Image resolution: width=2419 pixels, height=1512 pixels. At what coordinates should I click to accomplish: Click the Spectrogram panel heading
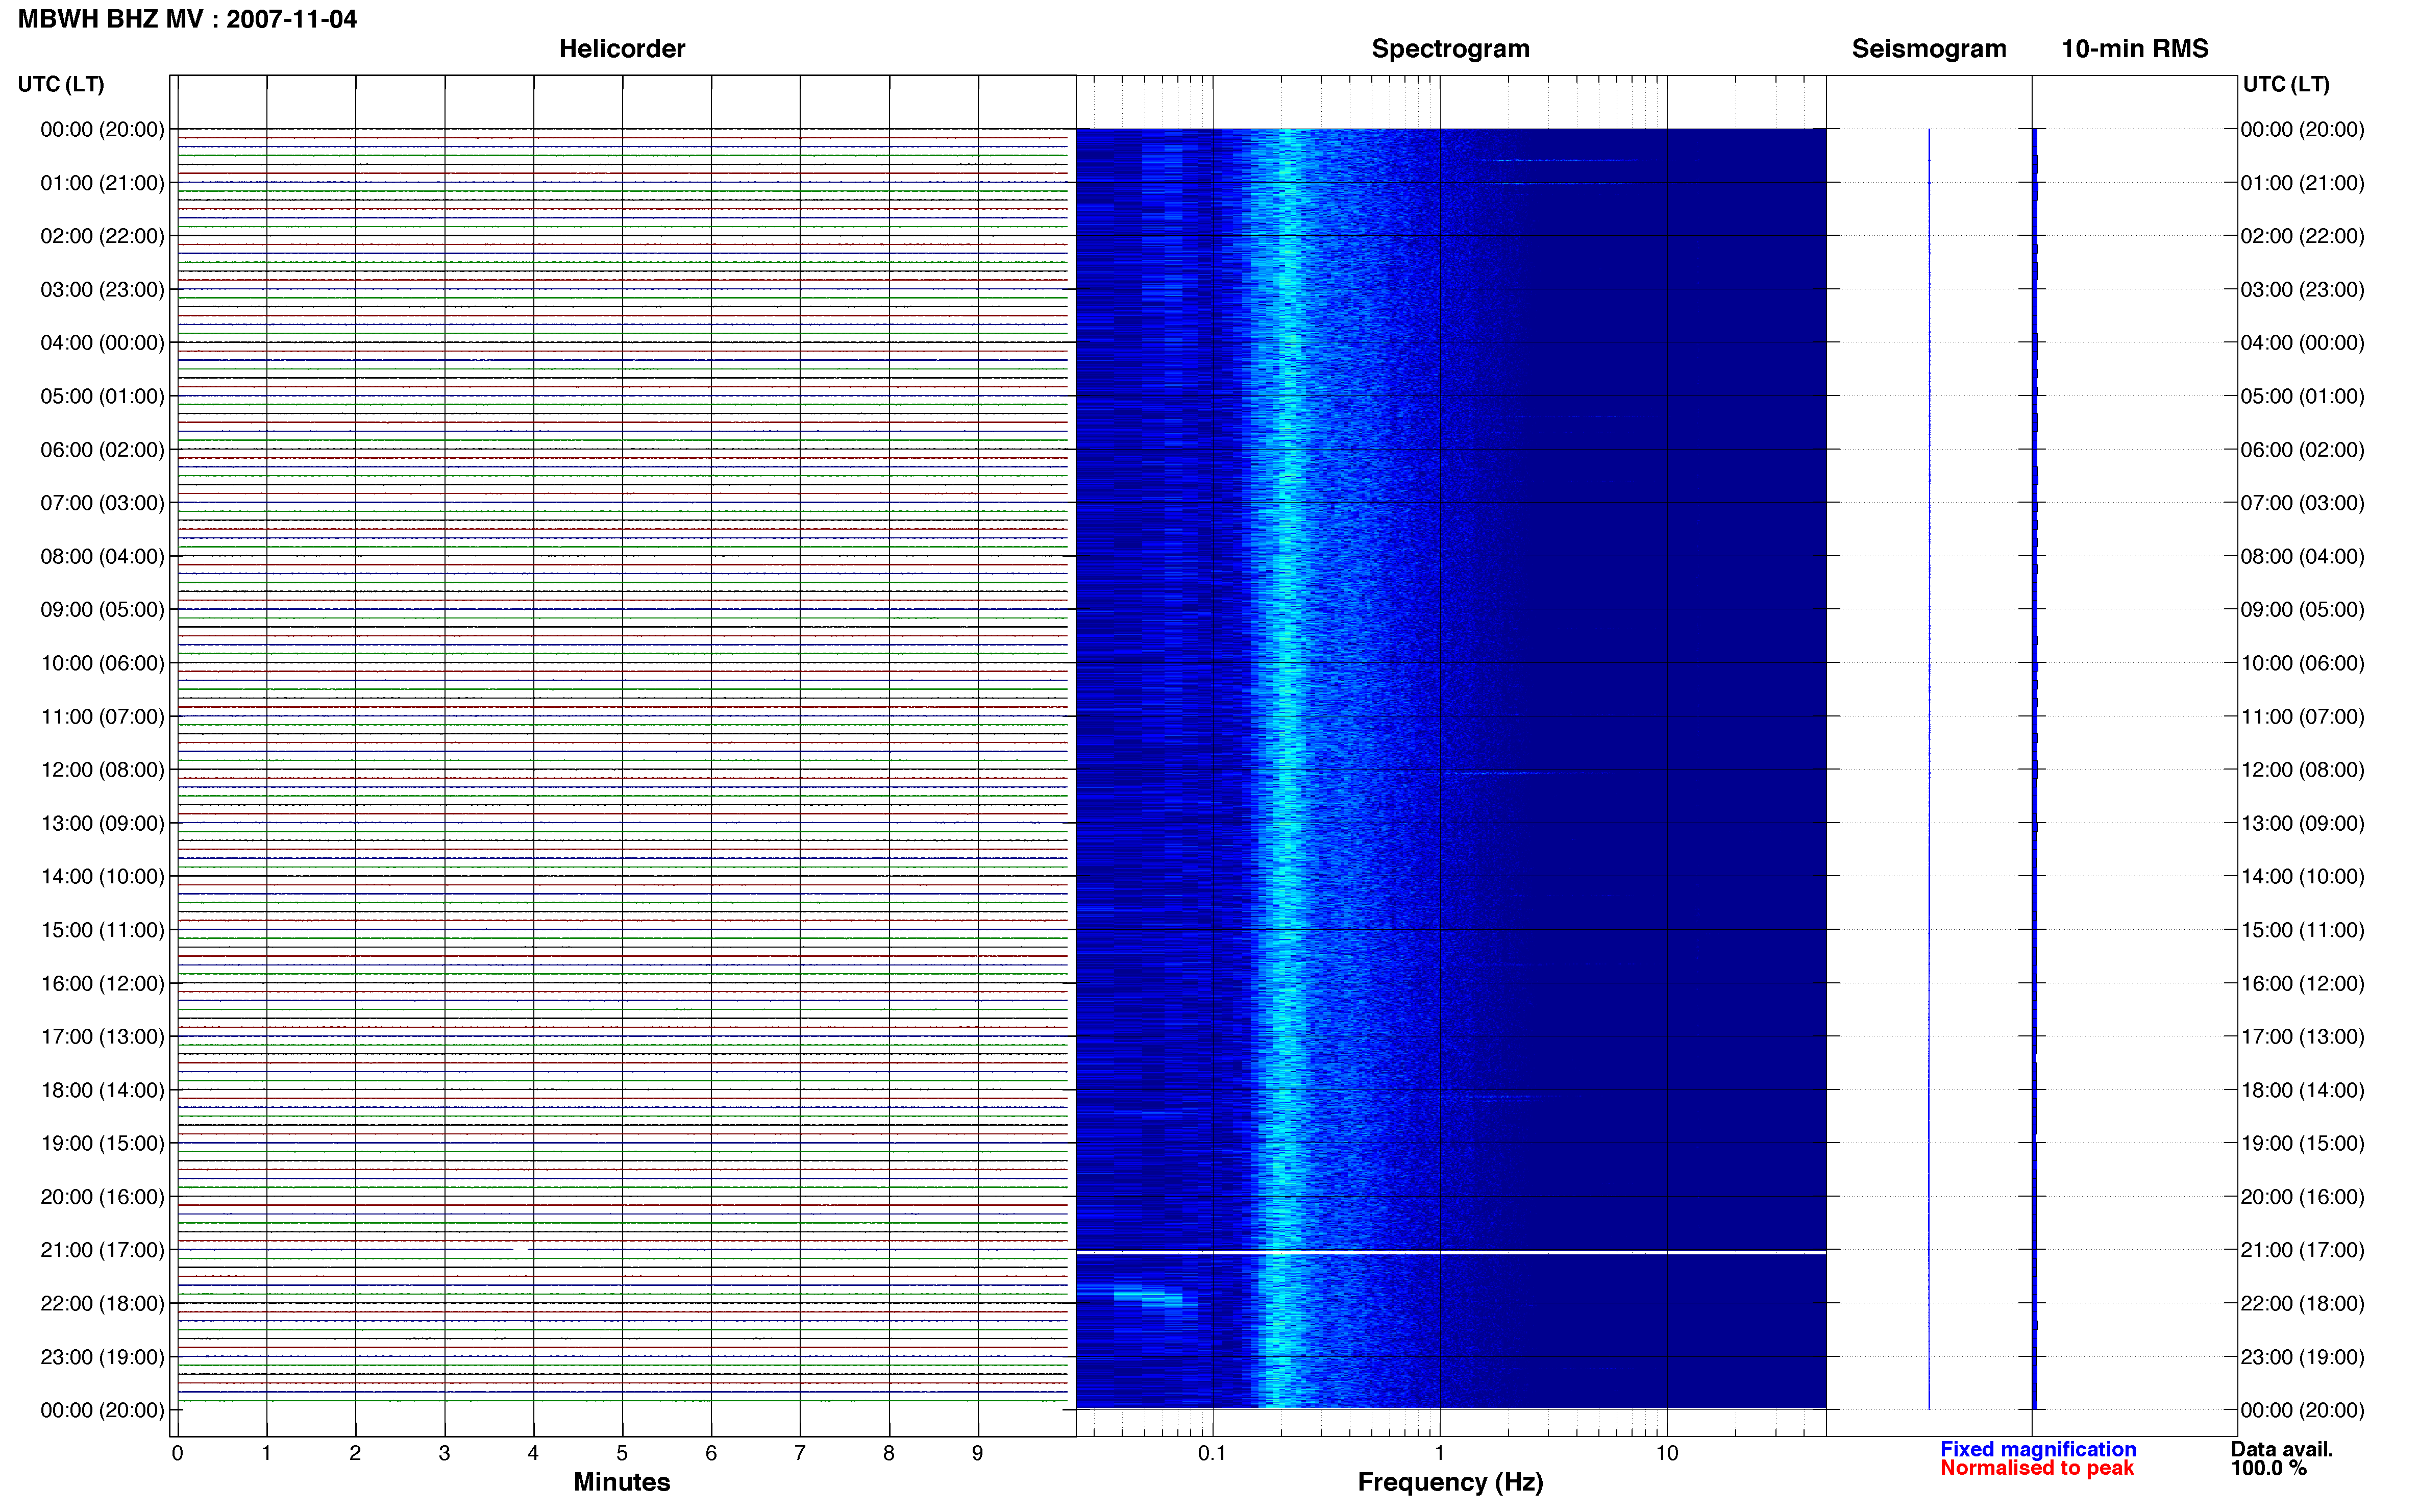(1450, 49)
